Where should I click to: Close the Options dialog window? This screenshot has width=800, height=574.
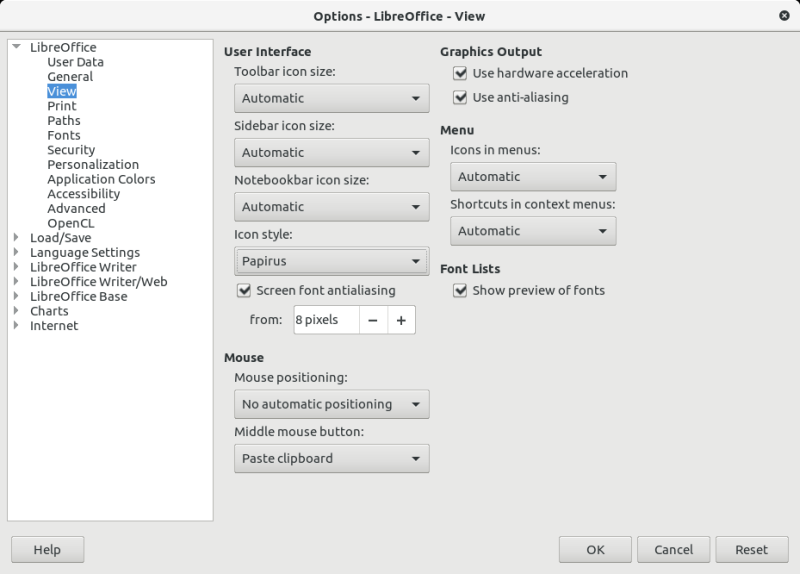click(x=782, y=15)
